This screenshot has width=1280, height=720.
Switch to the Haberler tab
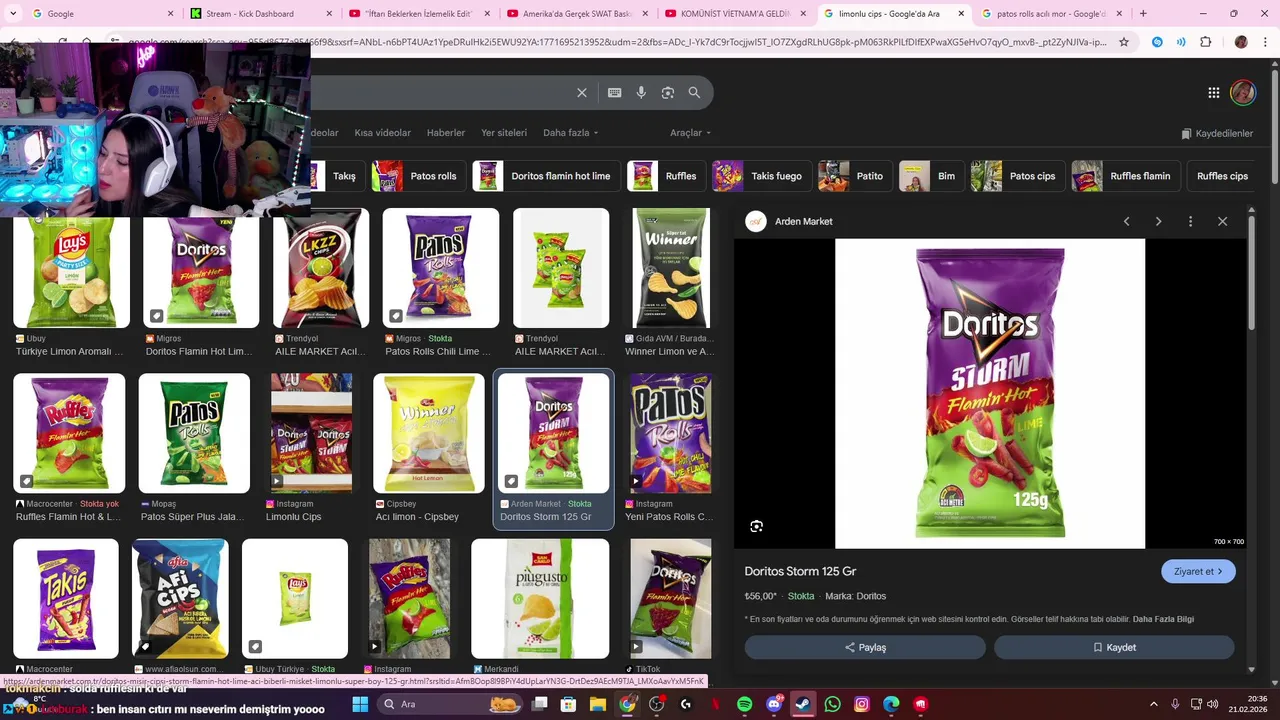(x=446, y=133)
